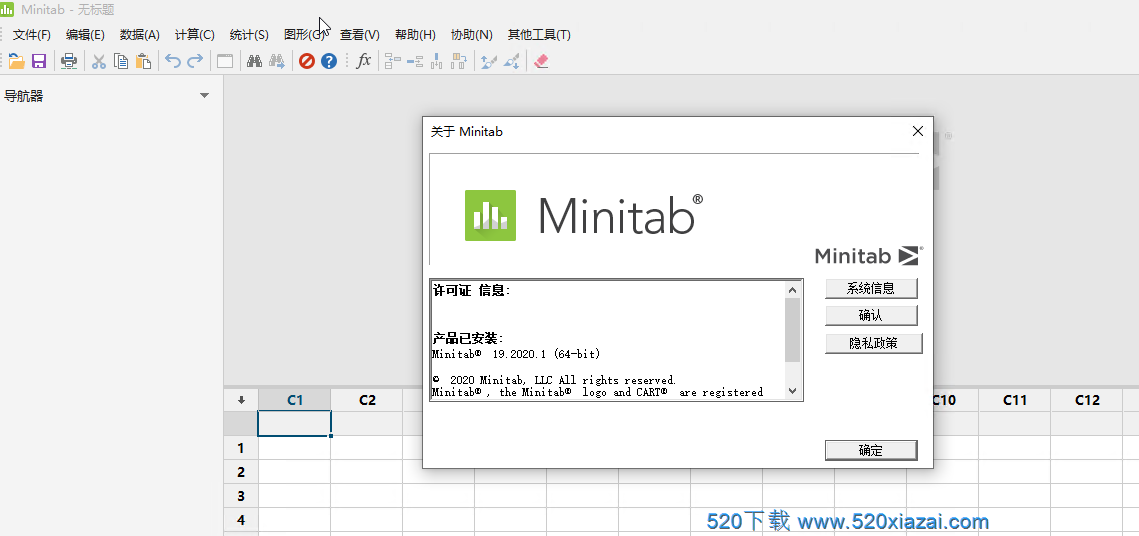
Task: Click the insert column toolbar icon
Action: click(x=437, y=61)
